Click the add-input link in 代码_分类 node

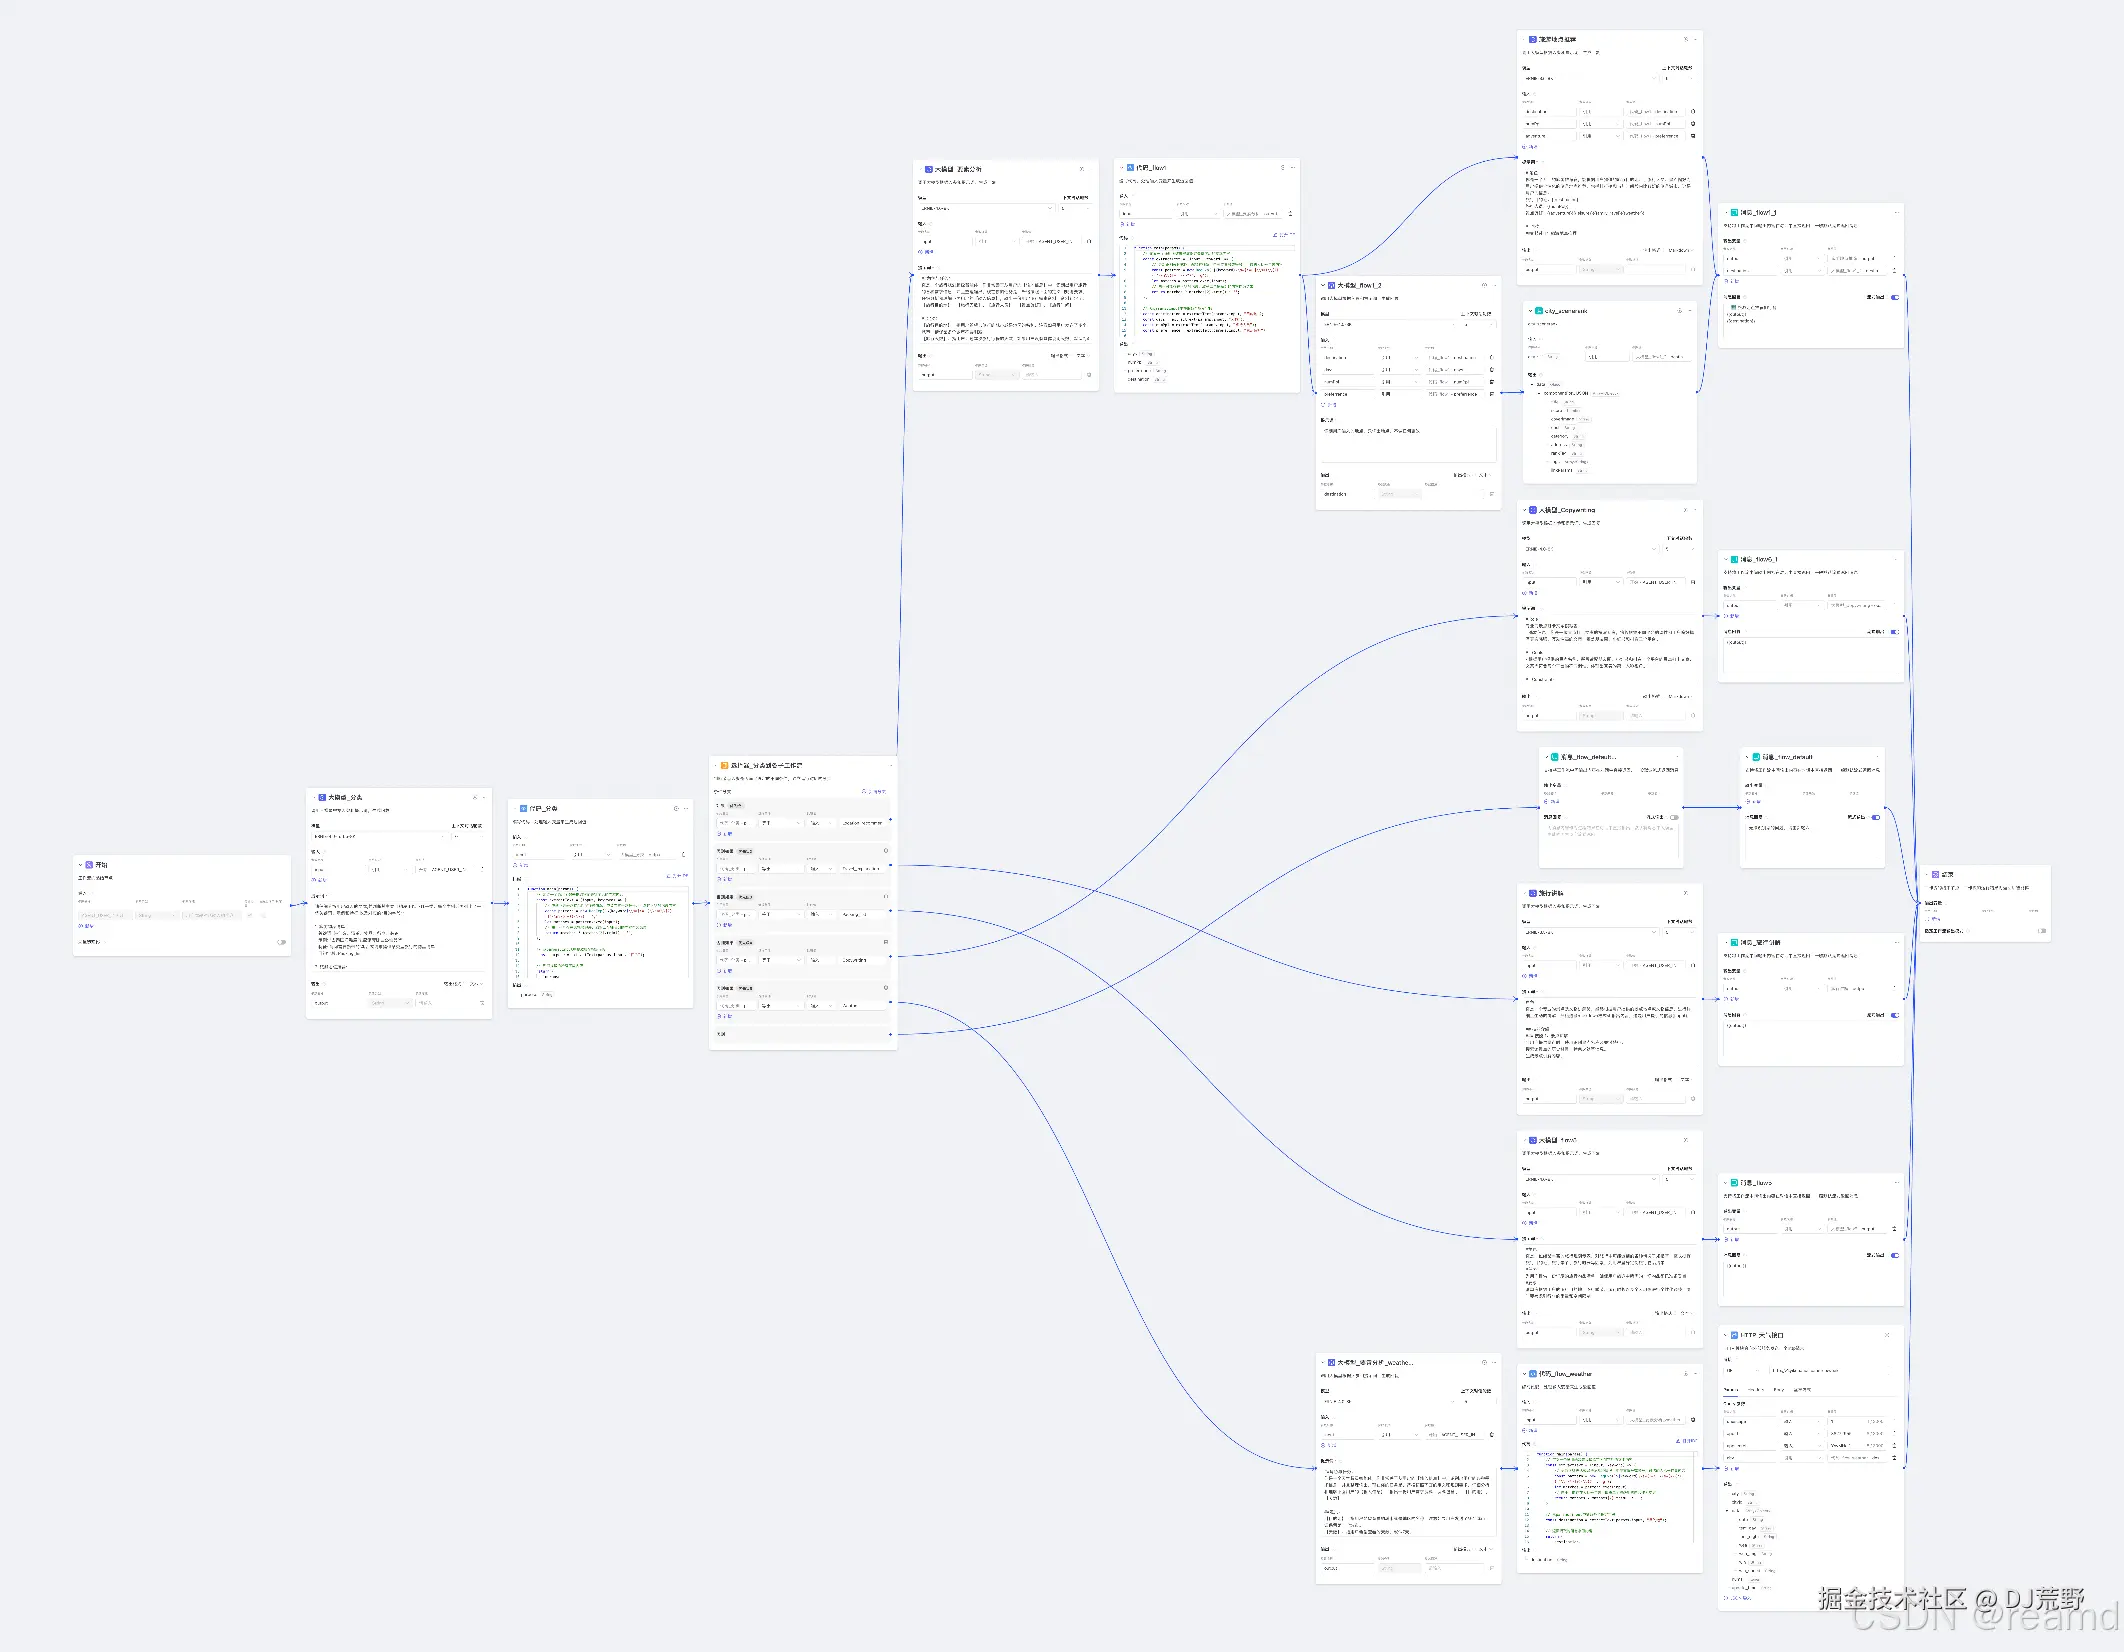[x=521, y=865]
